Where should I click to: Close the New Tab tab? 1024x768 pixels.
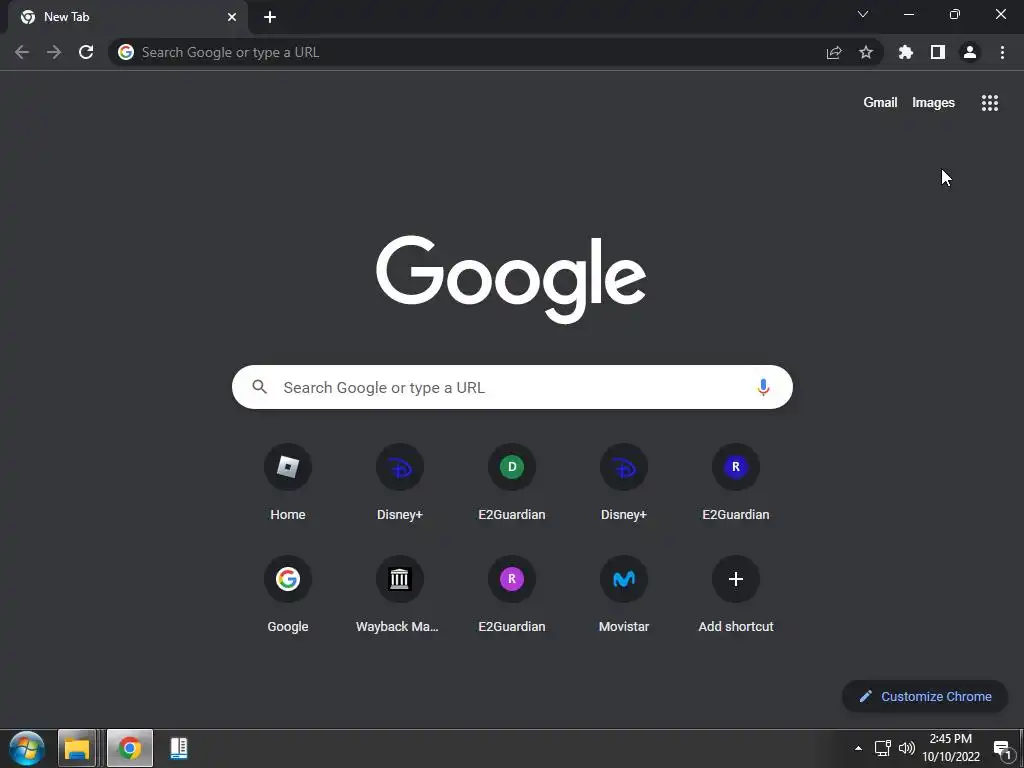pyautogui.click(x=232, y=17)
